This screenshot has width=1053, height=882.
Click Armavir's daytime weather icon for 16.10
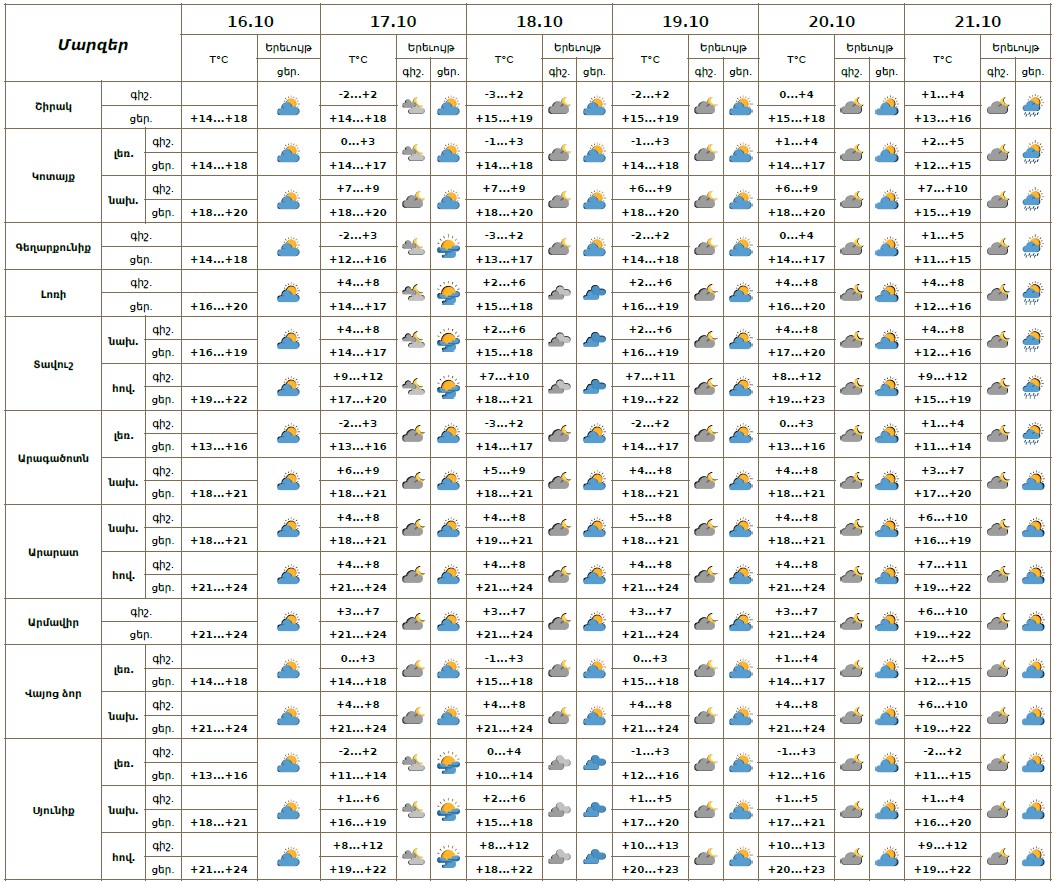click(x=289, y=622)
